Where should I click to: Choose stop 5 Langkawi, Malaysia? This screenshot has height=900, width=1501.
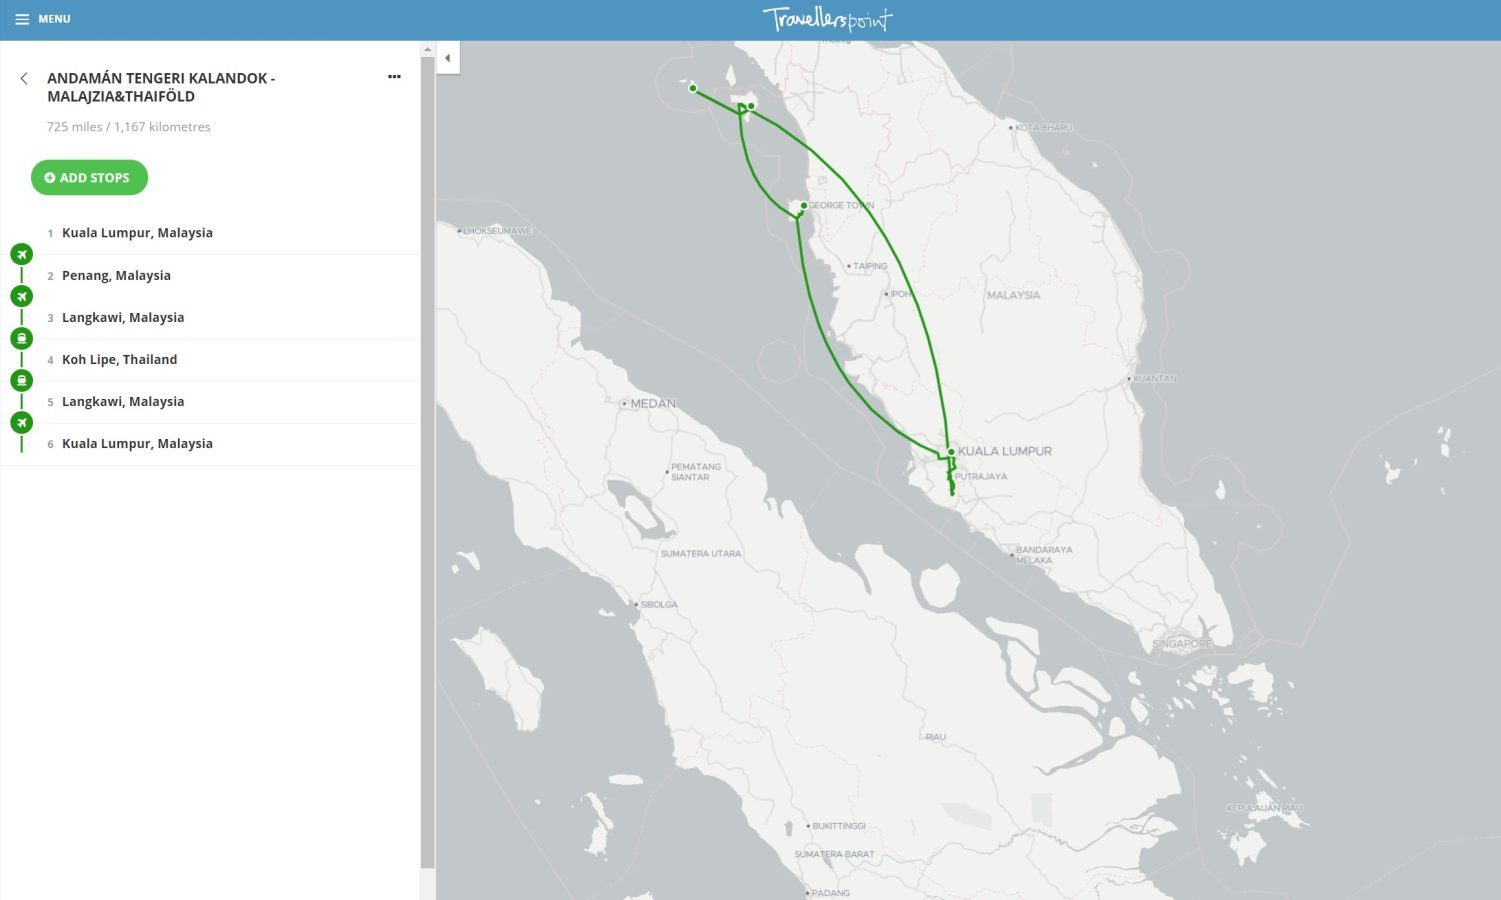pos(123,401)
